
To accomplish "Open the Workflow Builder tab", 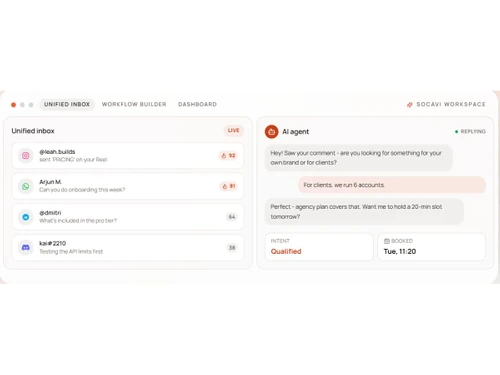I will [x=134, y=104].
